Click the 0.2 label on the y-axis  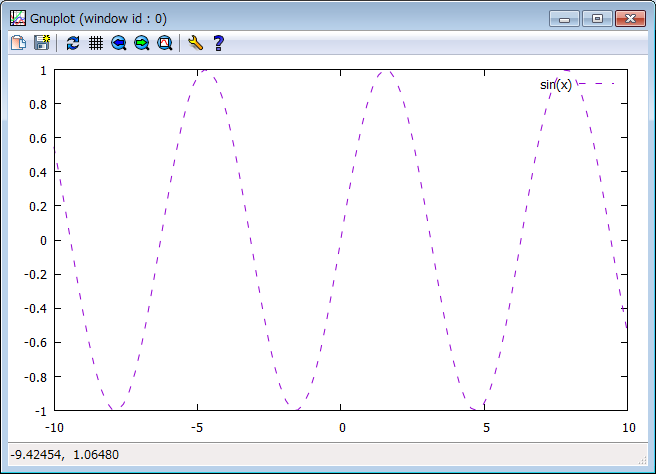click(x=38, y=206)
